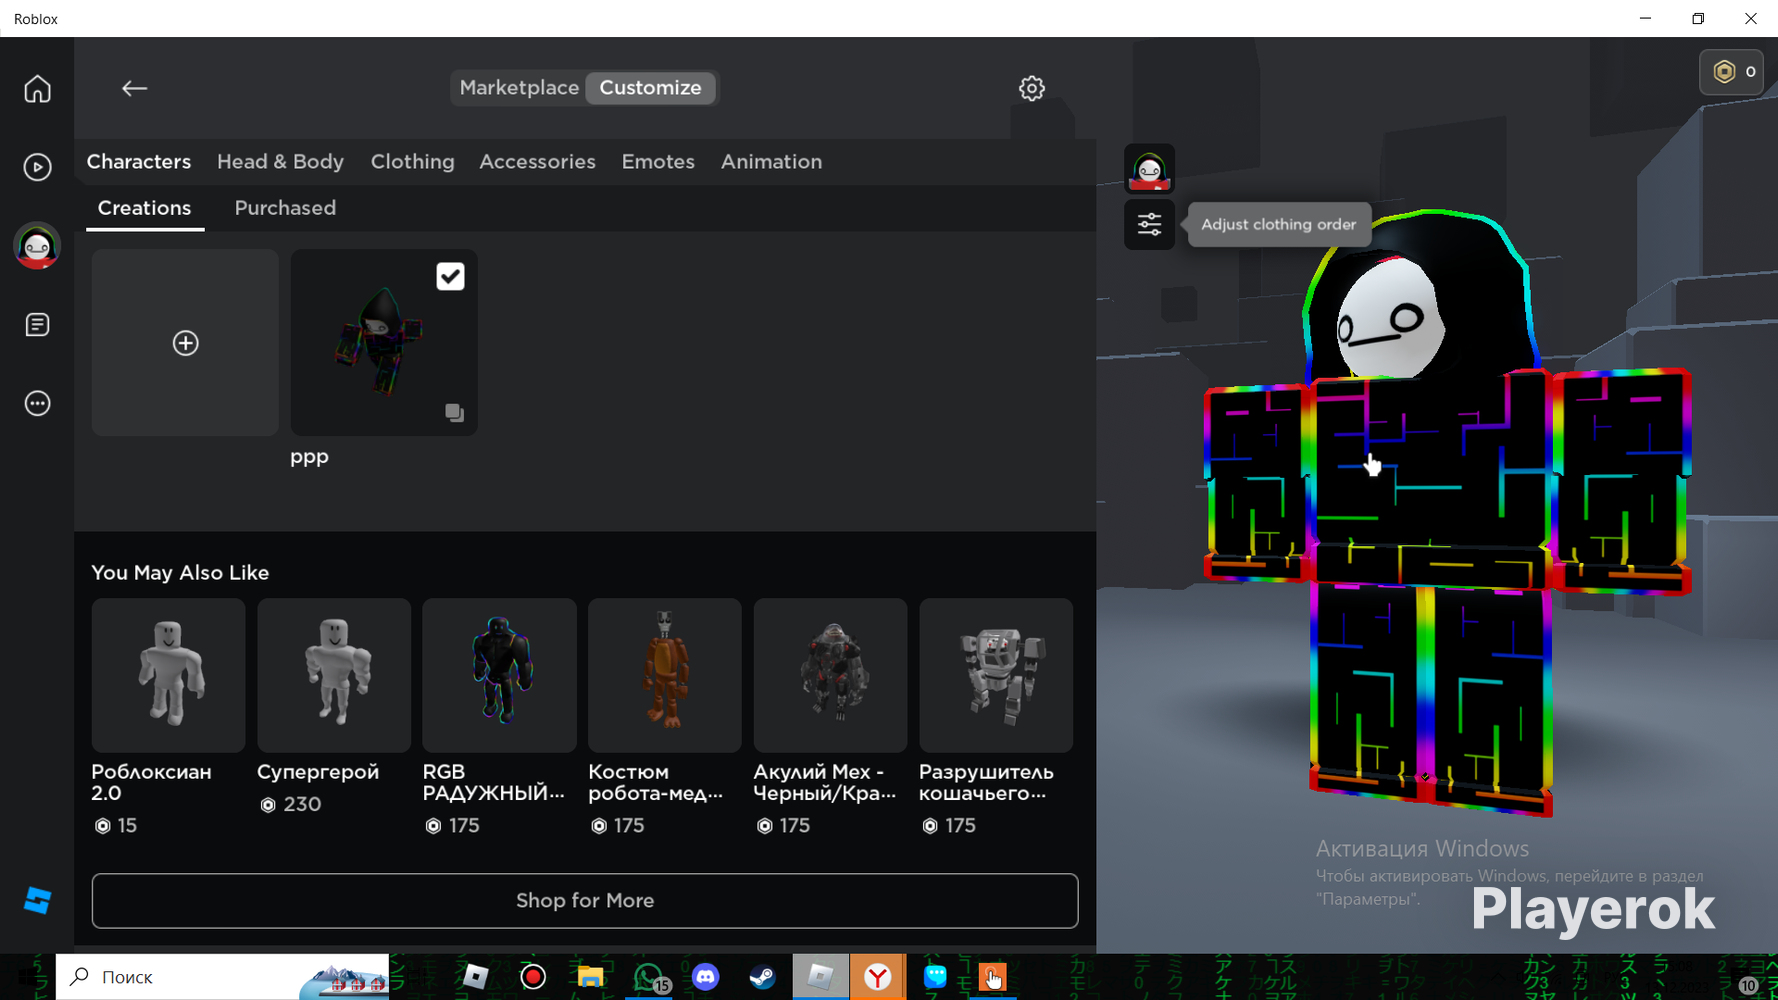Click the RGB РАДУЖНЫЙ title text

[494, 783]
